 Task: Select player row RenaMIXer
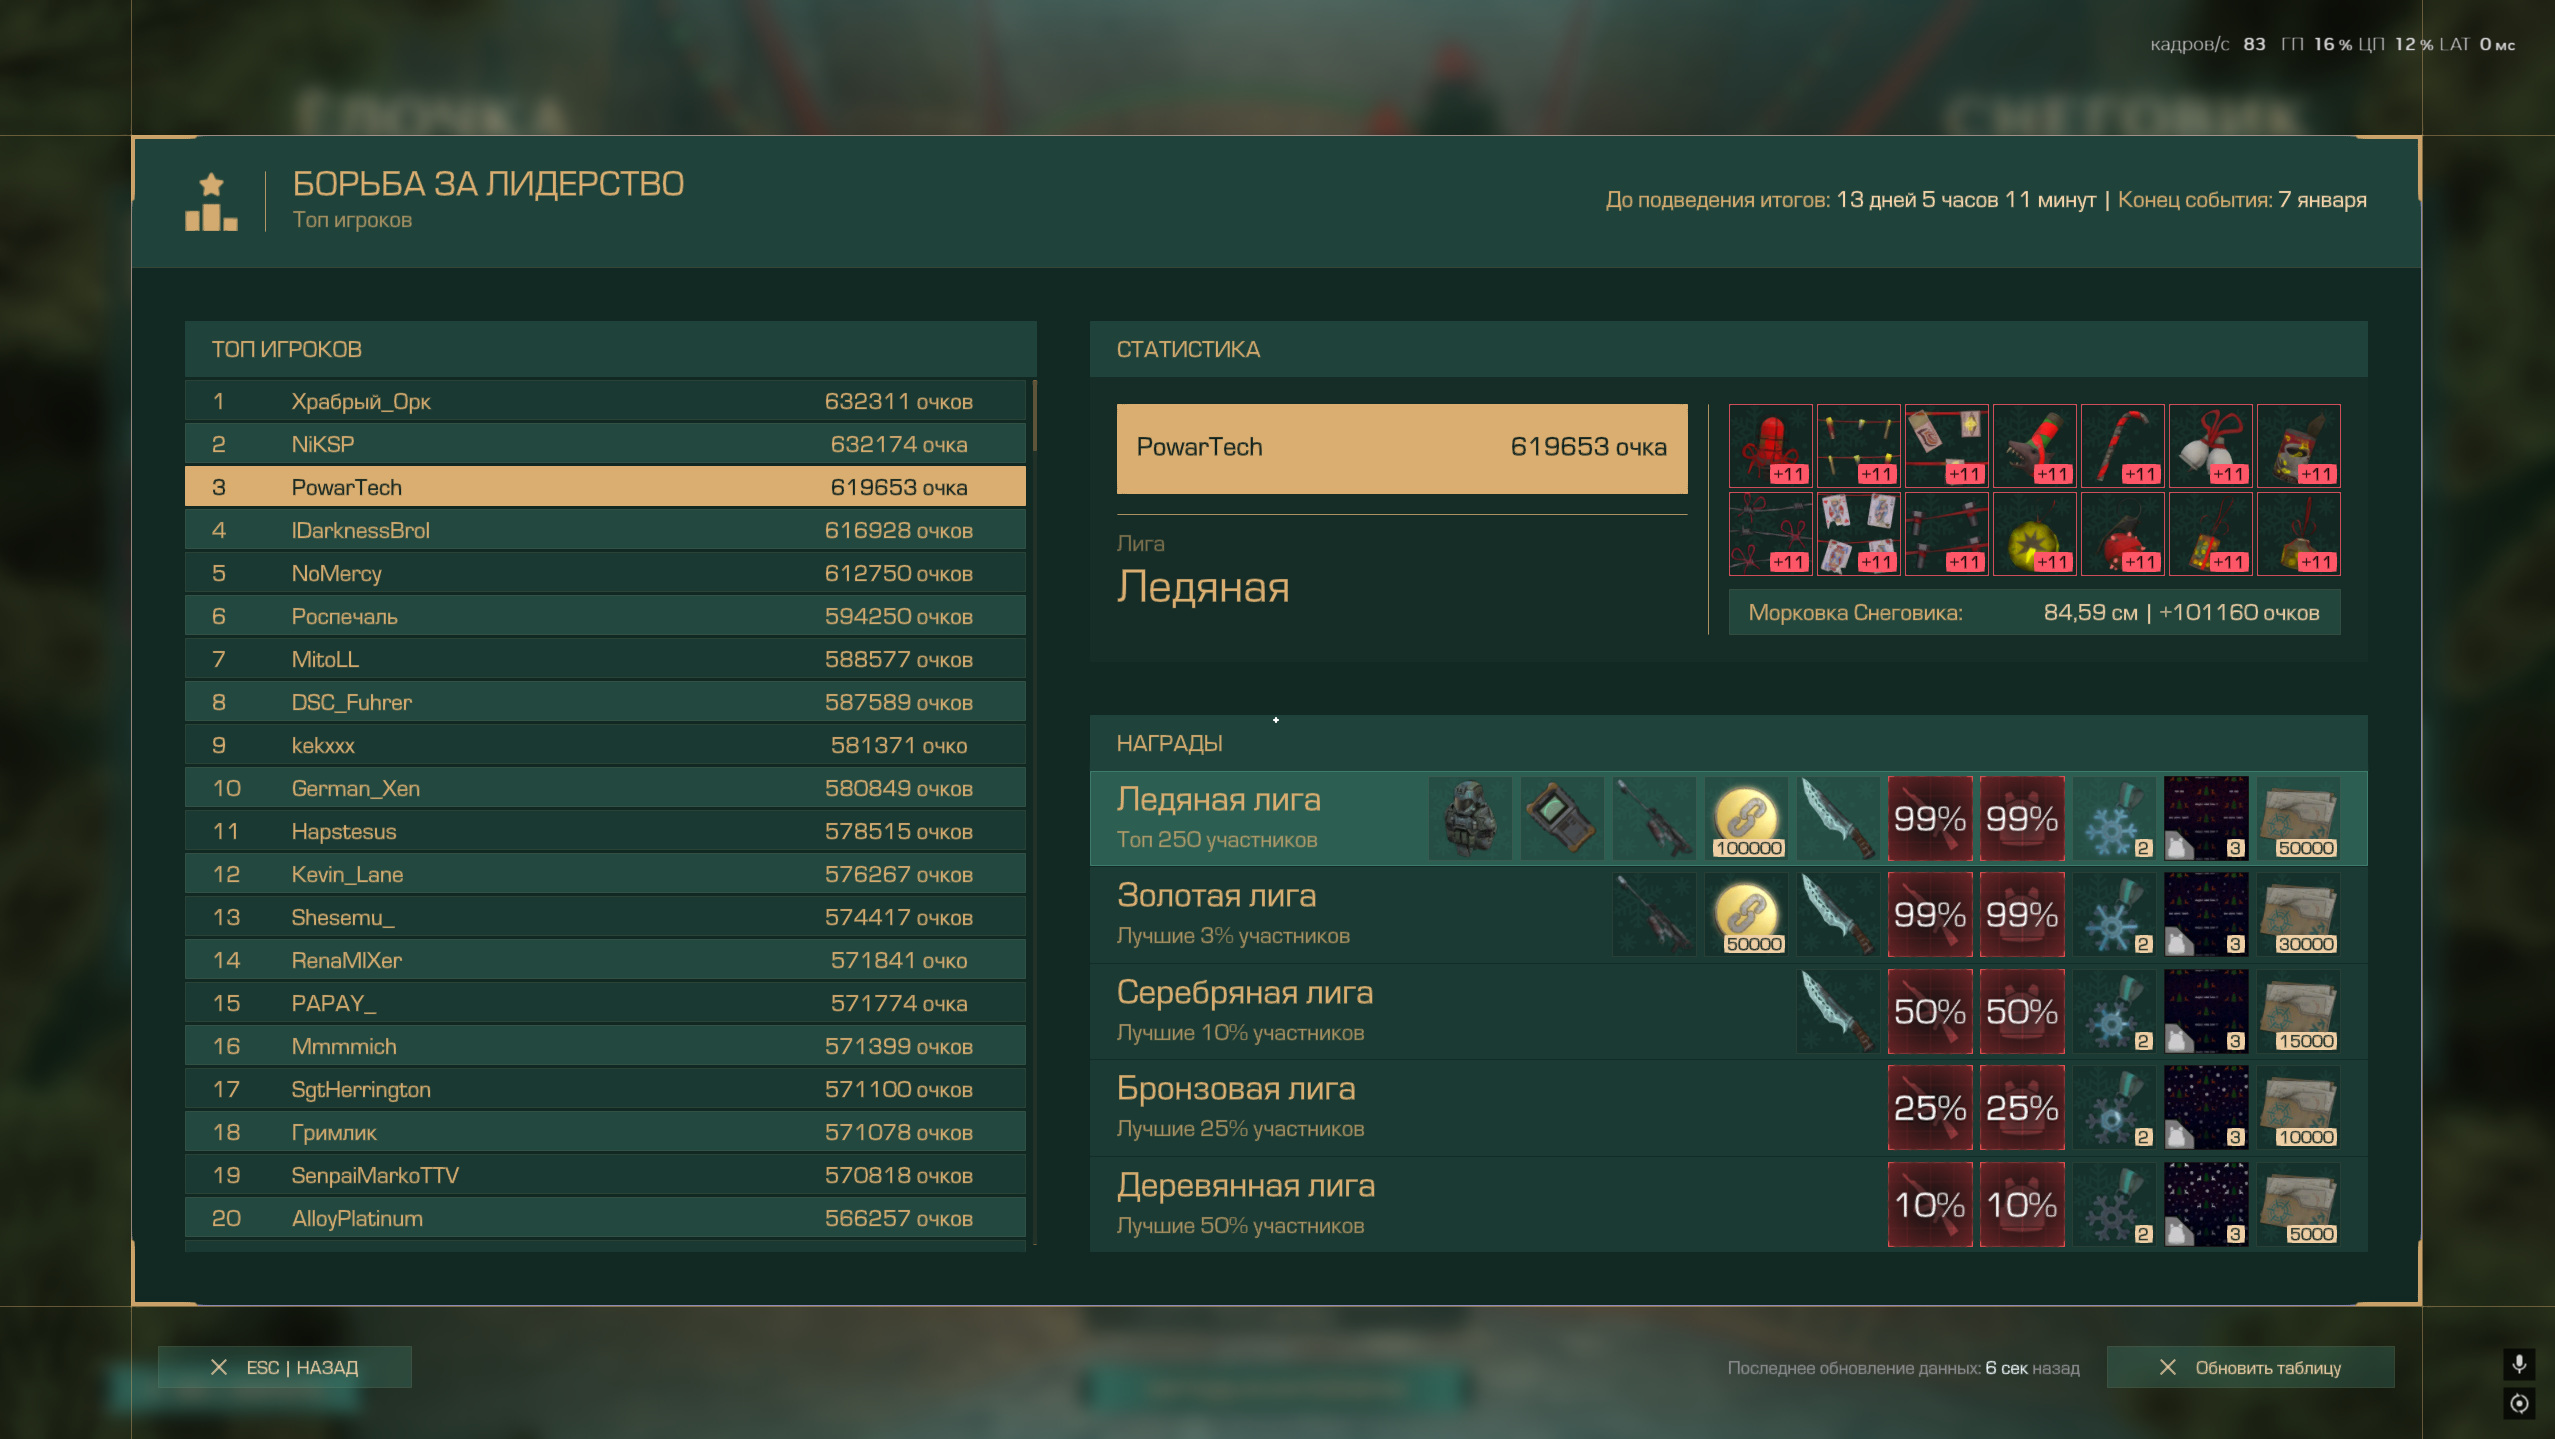tap(605, 960)
